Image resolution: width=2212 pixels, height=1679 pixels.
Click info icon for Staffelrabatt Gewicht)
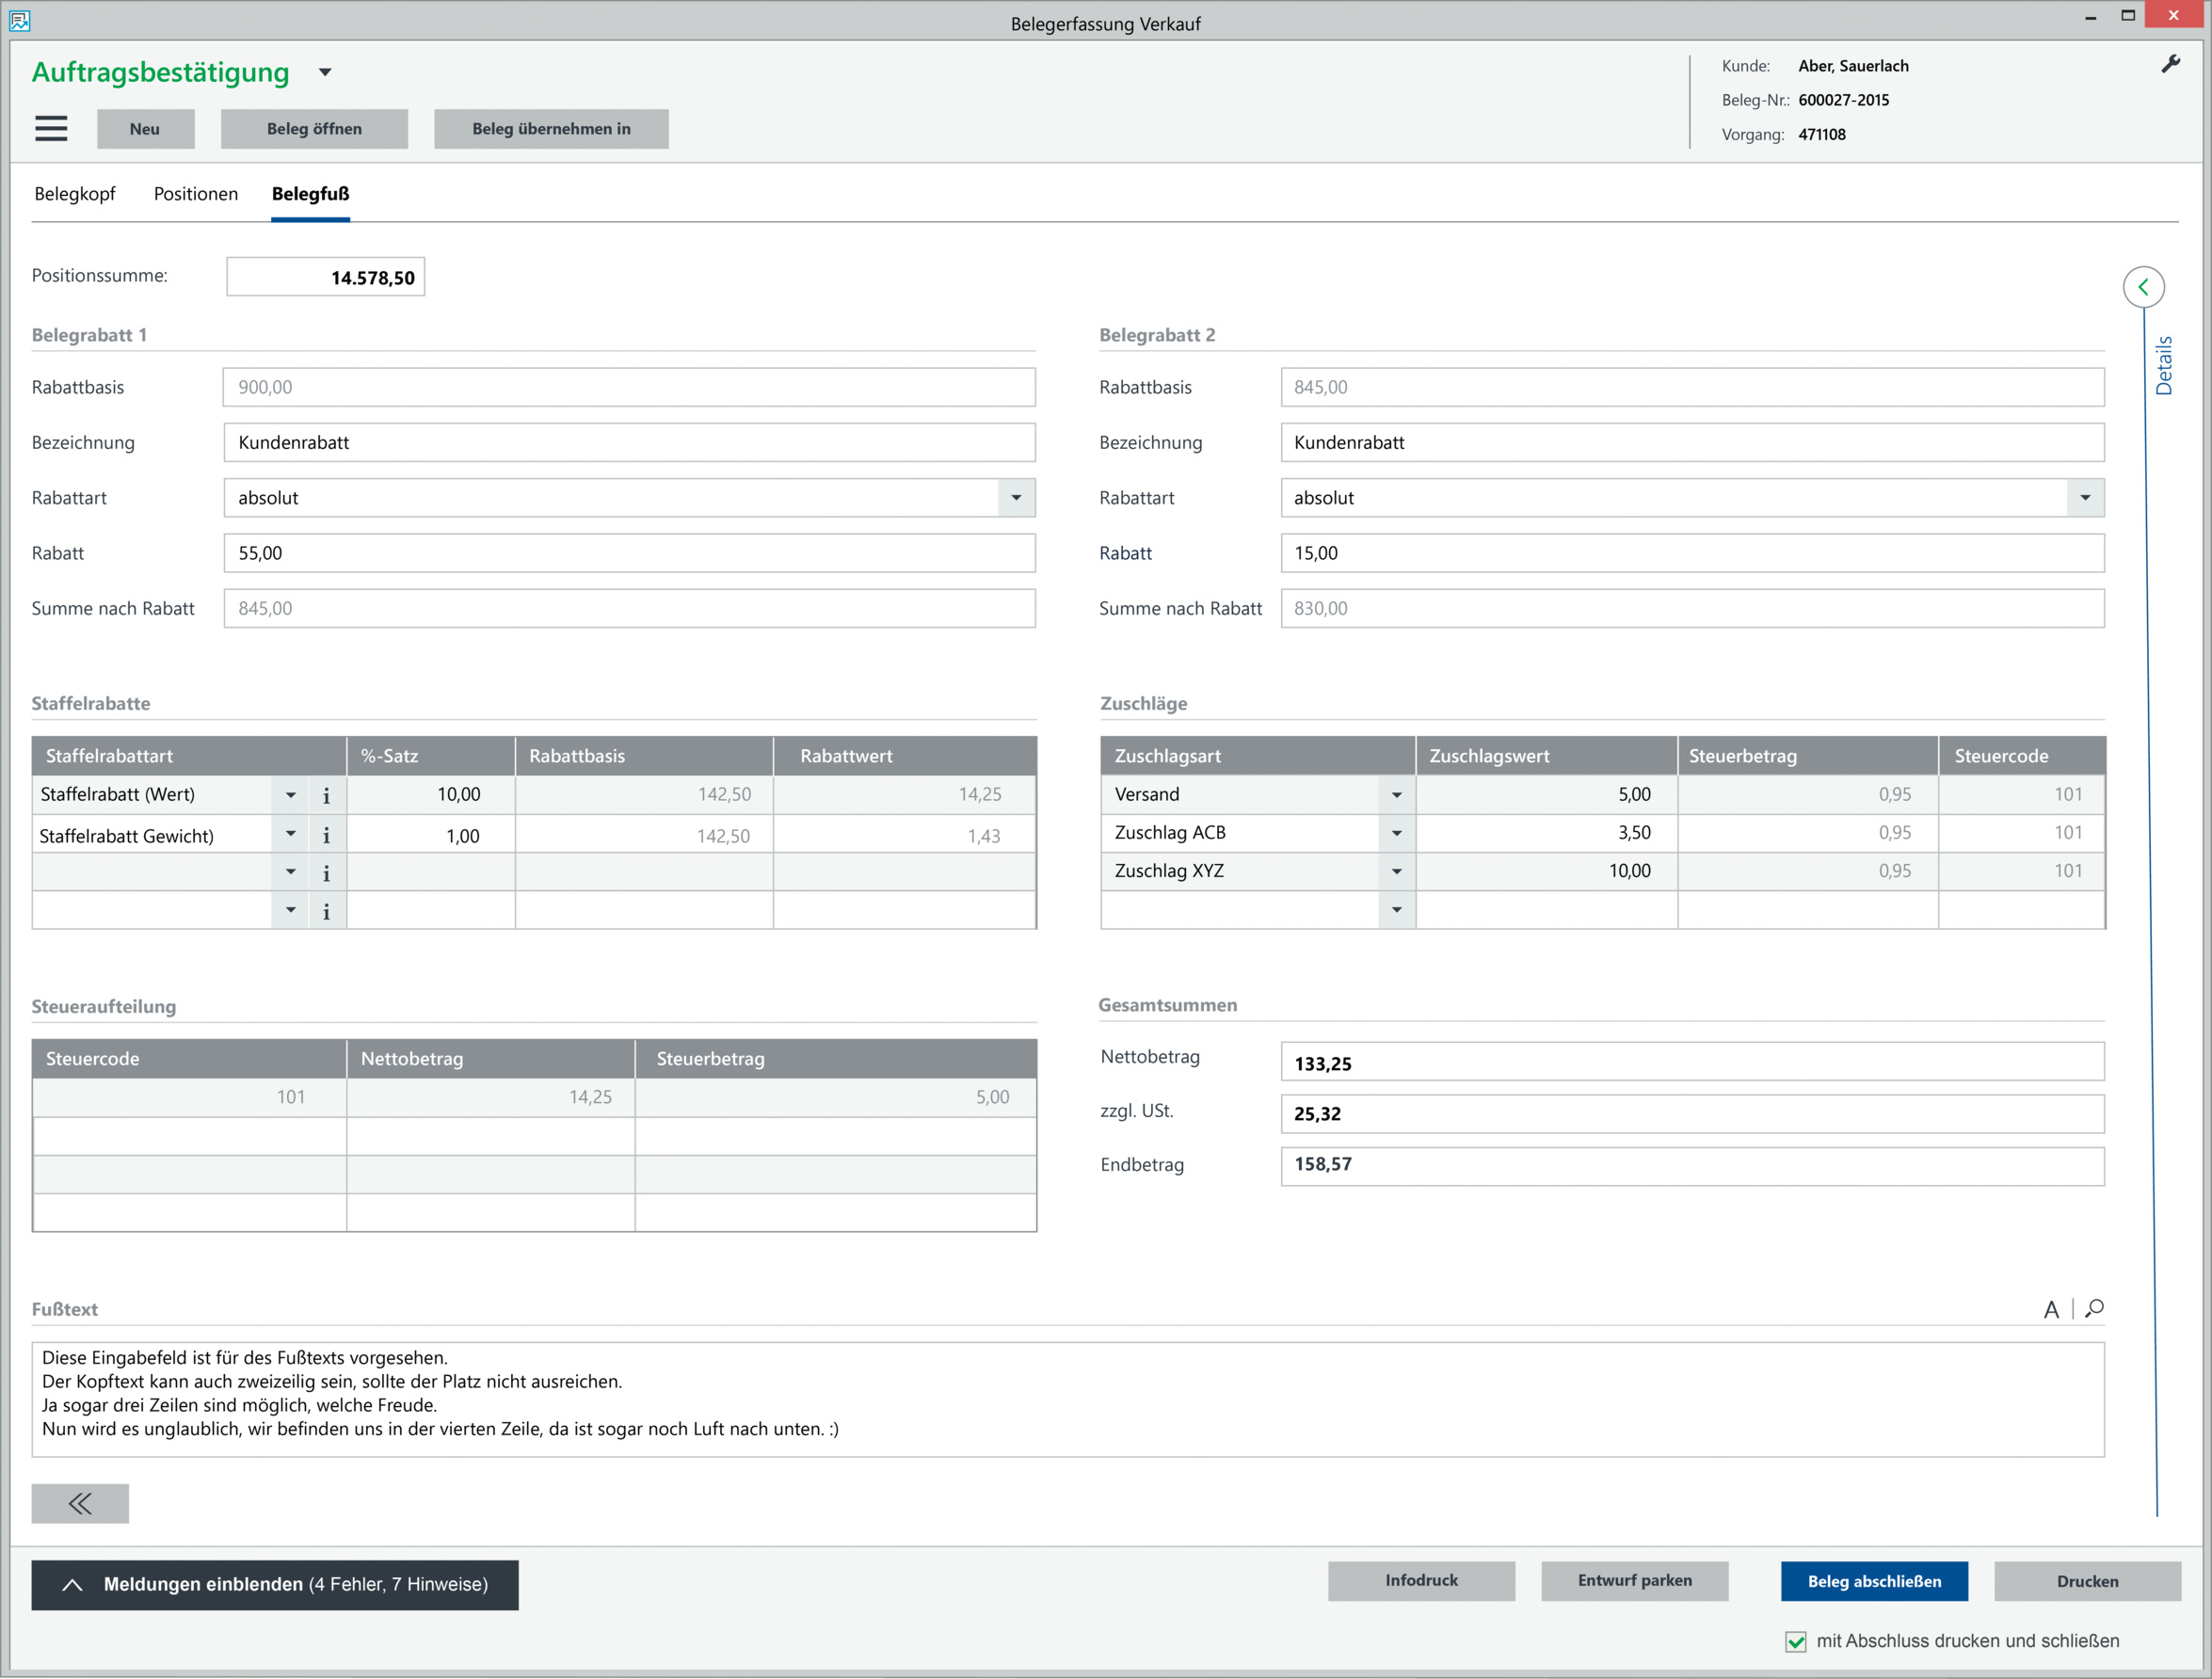[x=326, y=835]
